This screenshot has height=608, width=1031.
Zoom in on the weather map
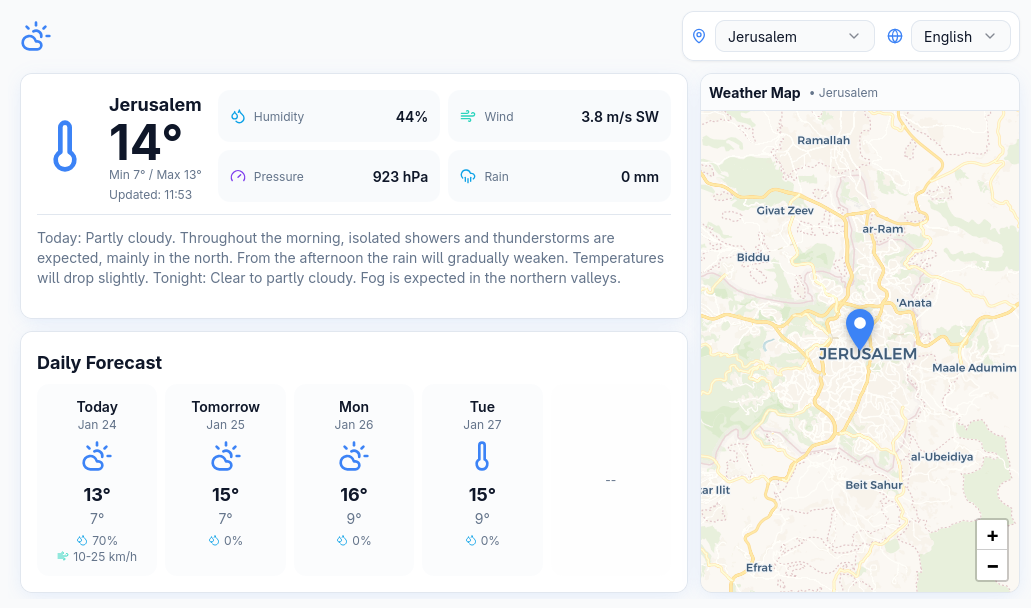992,536
